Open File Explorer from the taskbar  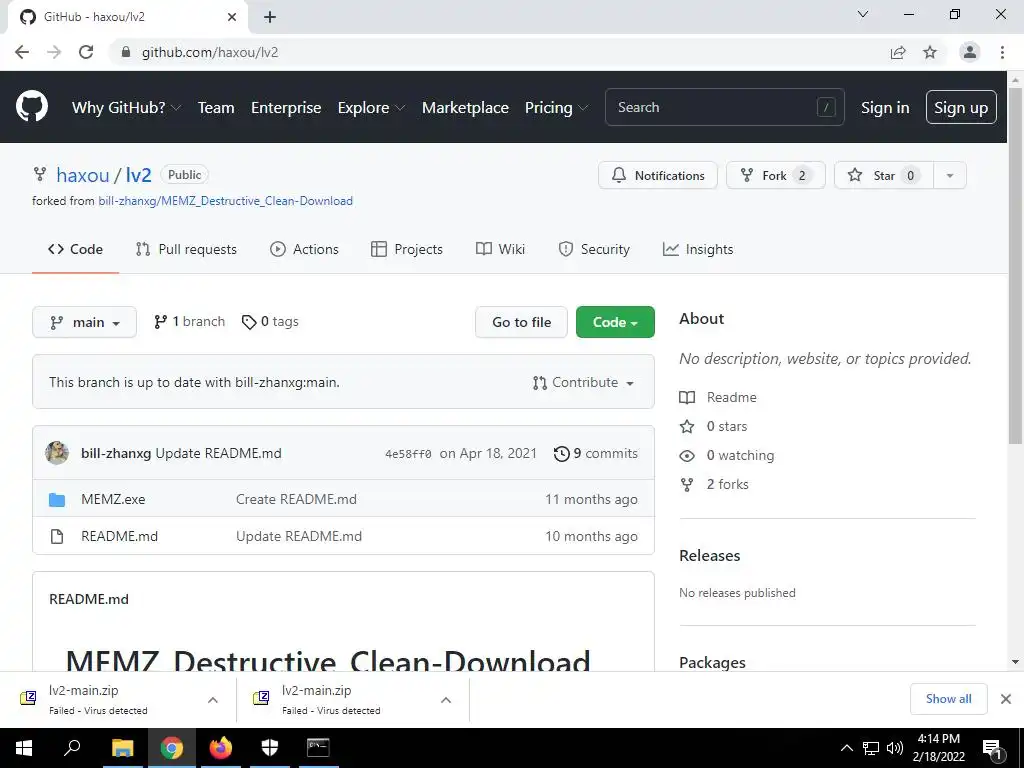(122, 748)
